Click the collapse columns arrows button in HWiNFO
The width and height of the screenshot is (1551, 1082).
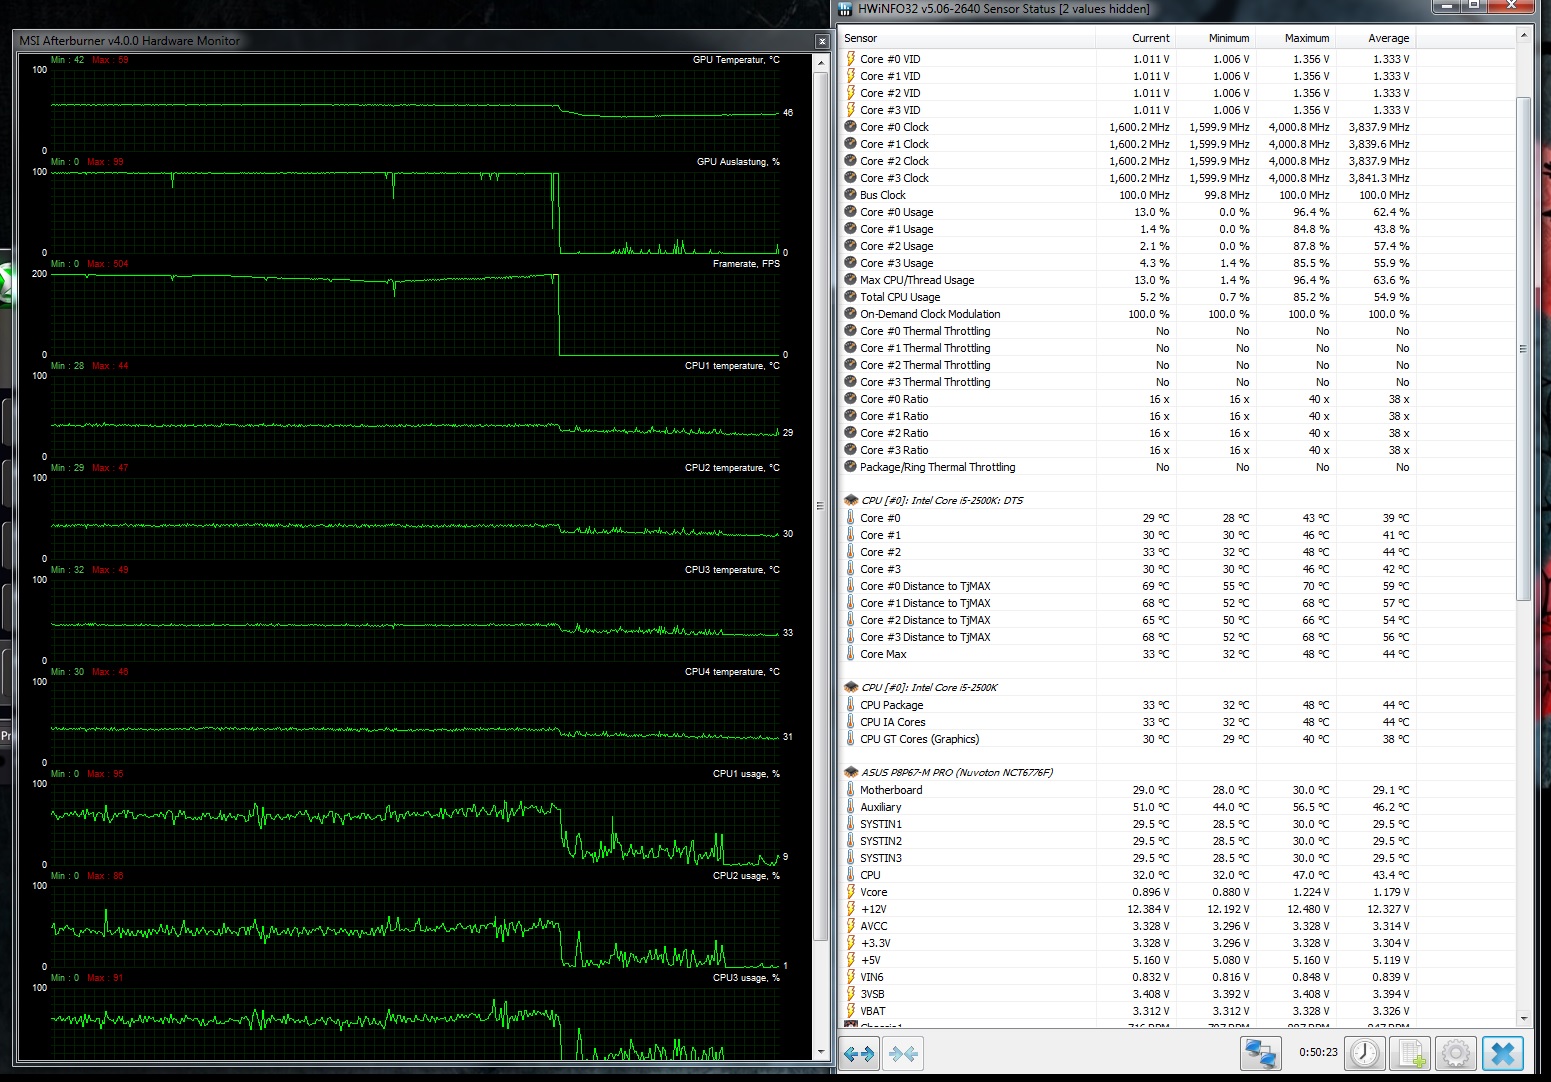coord(903,1053)
